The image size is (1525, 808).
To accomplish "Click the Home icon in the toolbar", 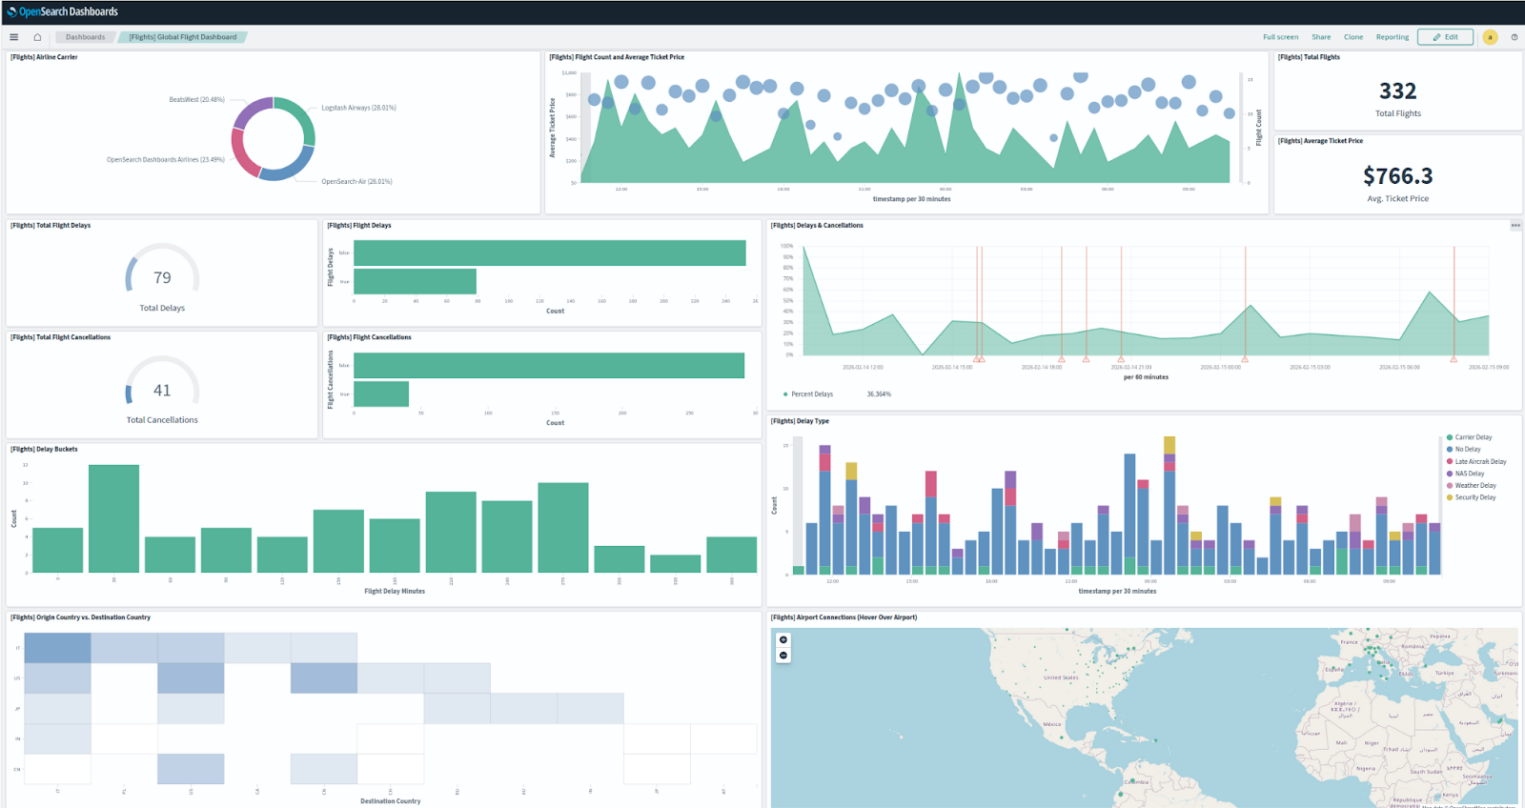I will tap(38, 37).
